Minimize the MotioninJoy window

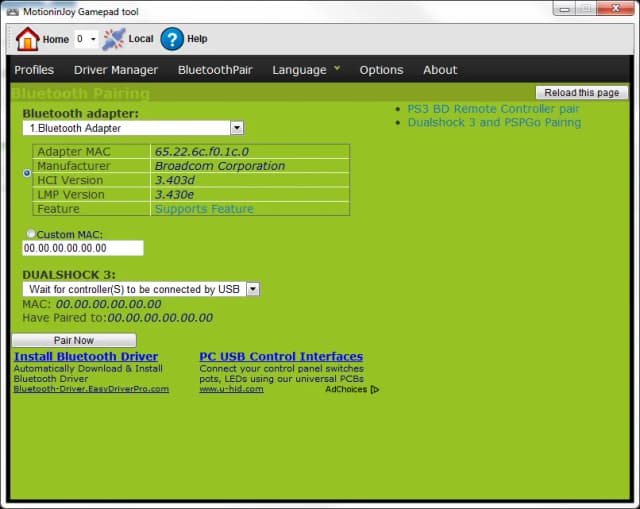coord(564,9)
